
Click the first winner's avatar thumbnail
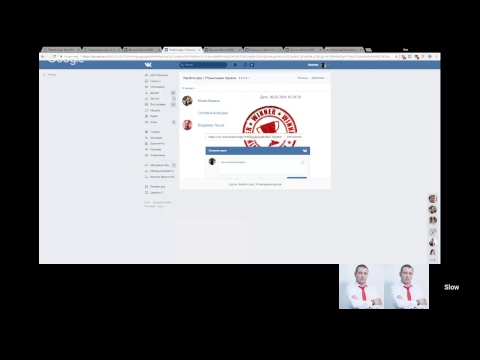pos(187,100)
